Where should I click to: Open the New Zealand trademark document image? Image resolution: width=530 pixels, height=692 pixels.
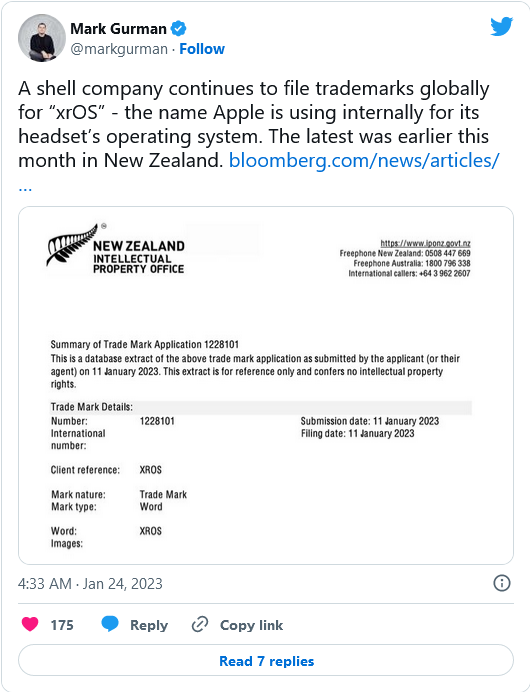266,385
